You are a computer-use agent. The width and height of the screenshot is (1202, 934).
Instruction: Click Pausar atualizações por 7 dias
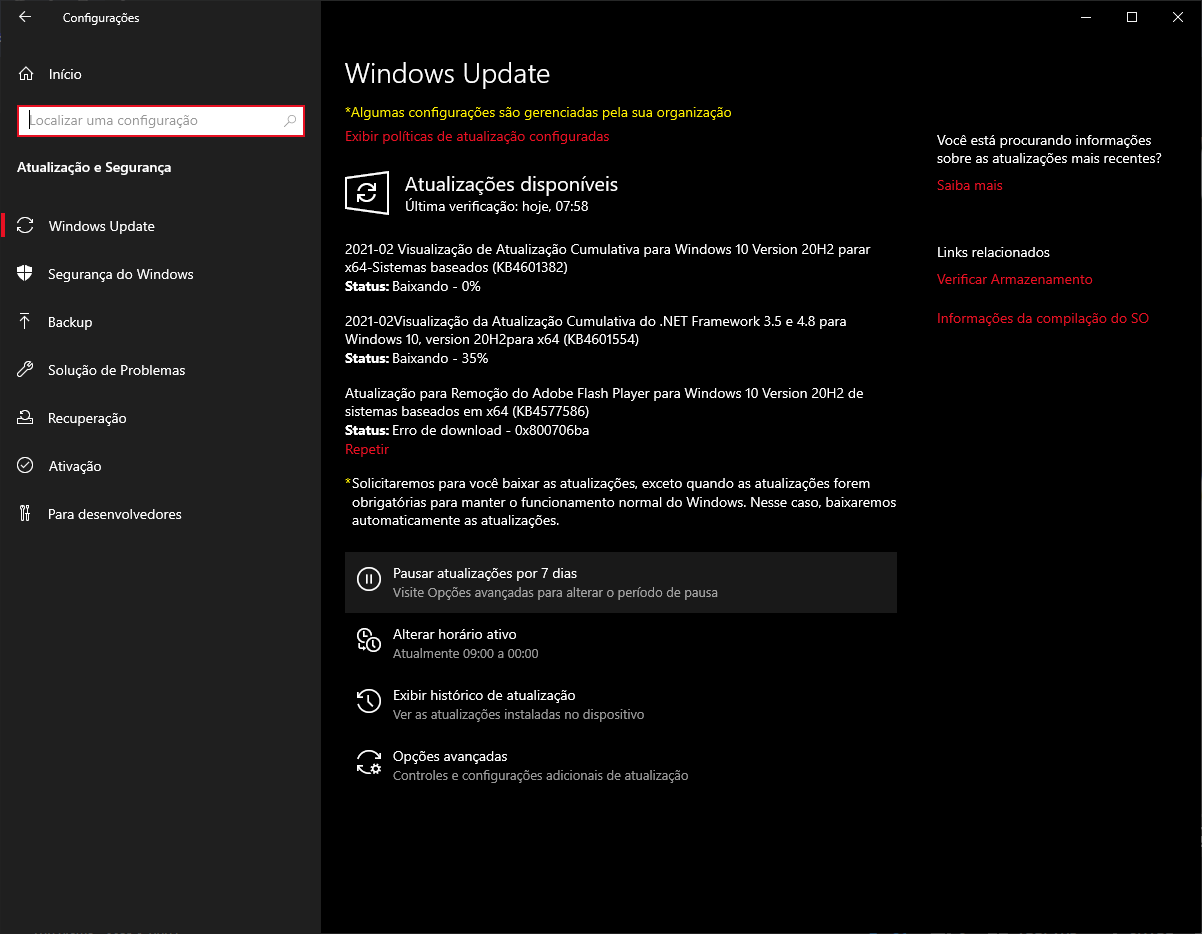[621, 582]
